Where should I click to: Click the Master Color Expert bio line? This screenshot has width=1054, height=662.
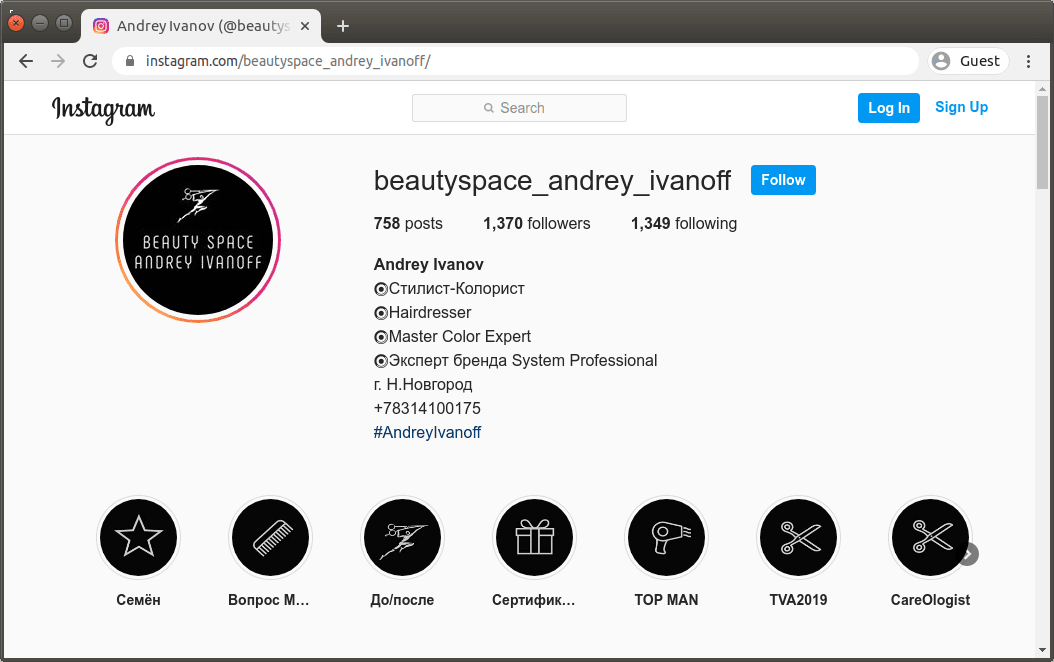click(452, 337)
